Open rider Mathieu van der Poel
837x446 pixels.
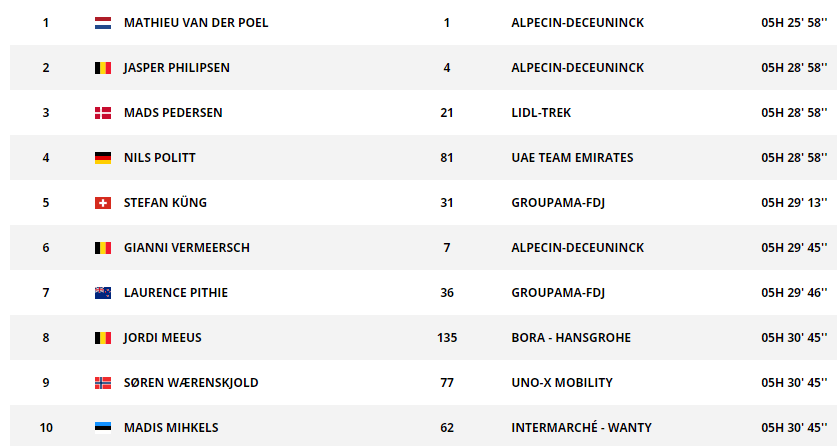[196, 23]
